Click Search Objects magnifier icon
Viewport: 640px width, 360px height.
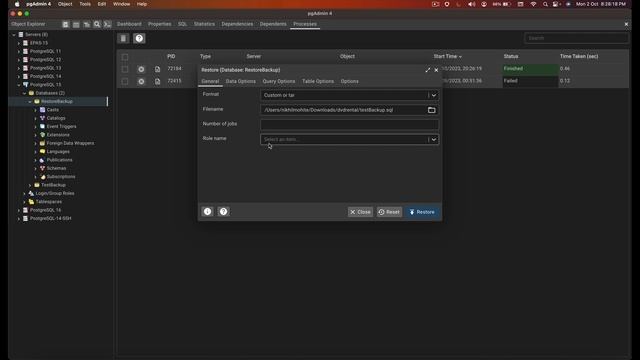[x=97, y=24]
